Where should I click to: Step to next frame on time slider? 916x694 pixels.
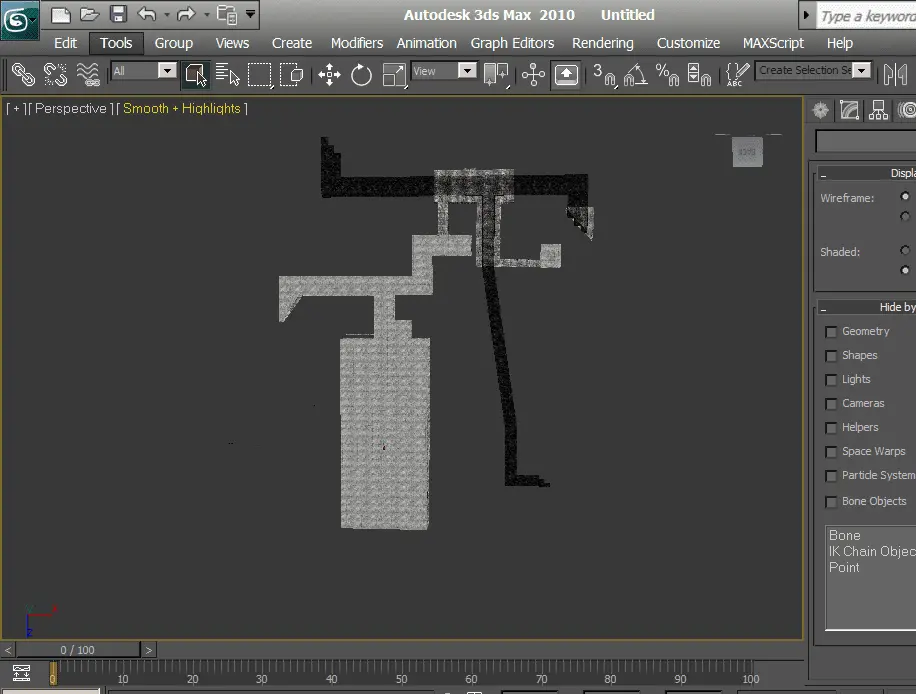[x=149, y=650]
